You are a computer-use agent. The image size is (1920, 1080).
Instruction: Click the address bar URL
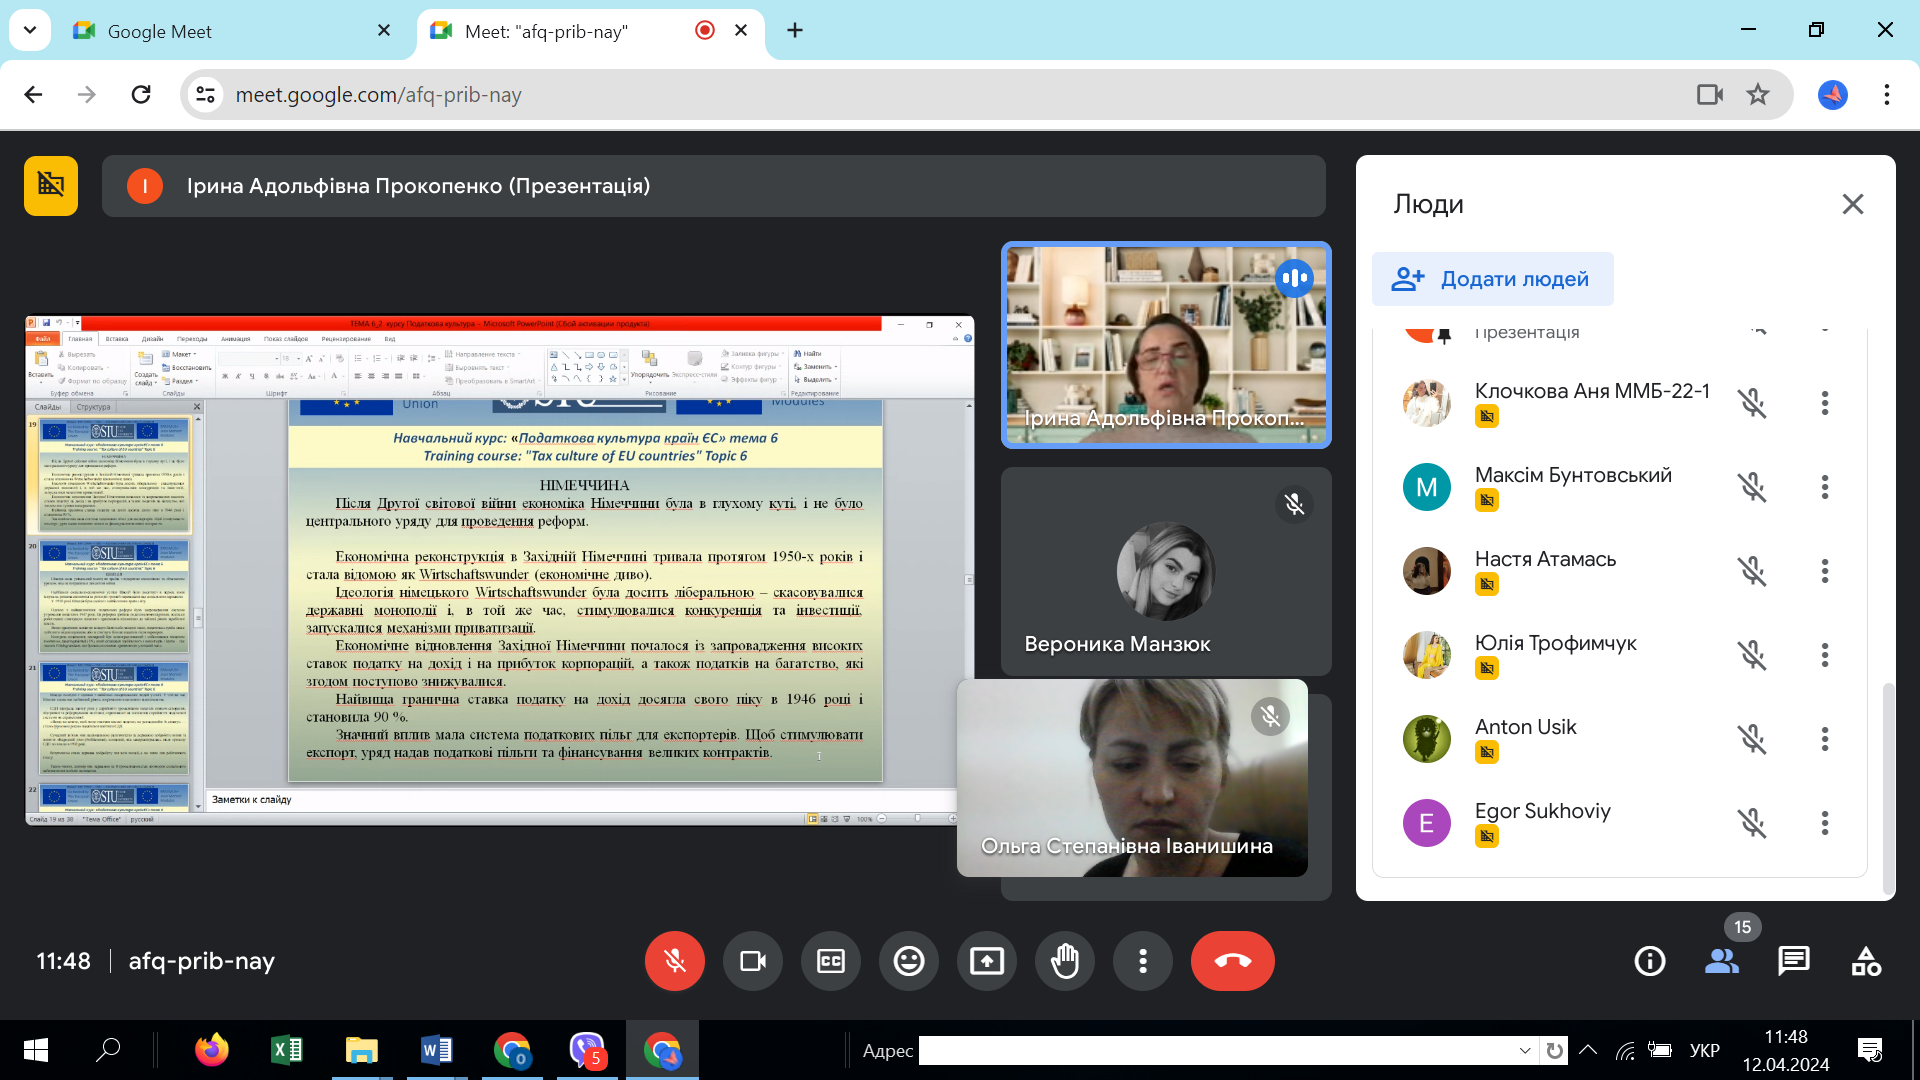click(379, 95)
